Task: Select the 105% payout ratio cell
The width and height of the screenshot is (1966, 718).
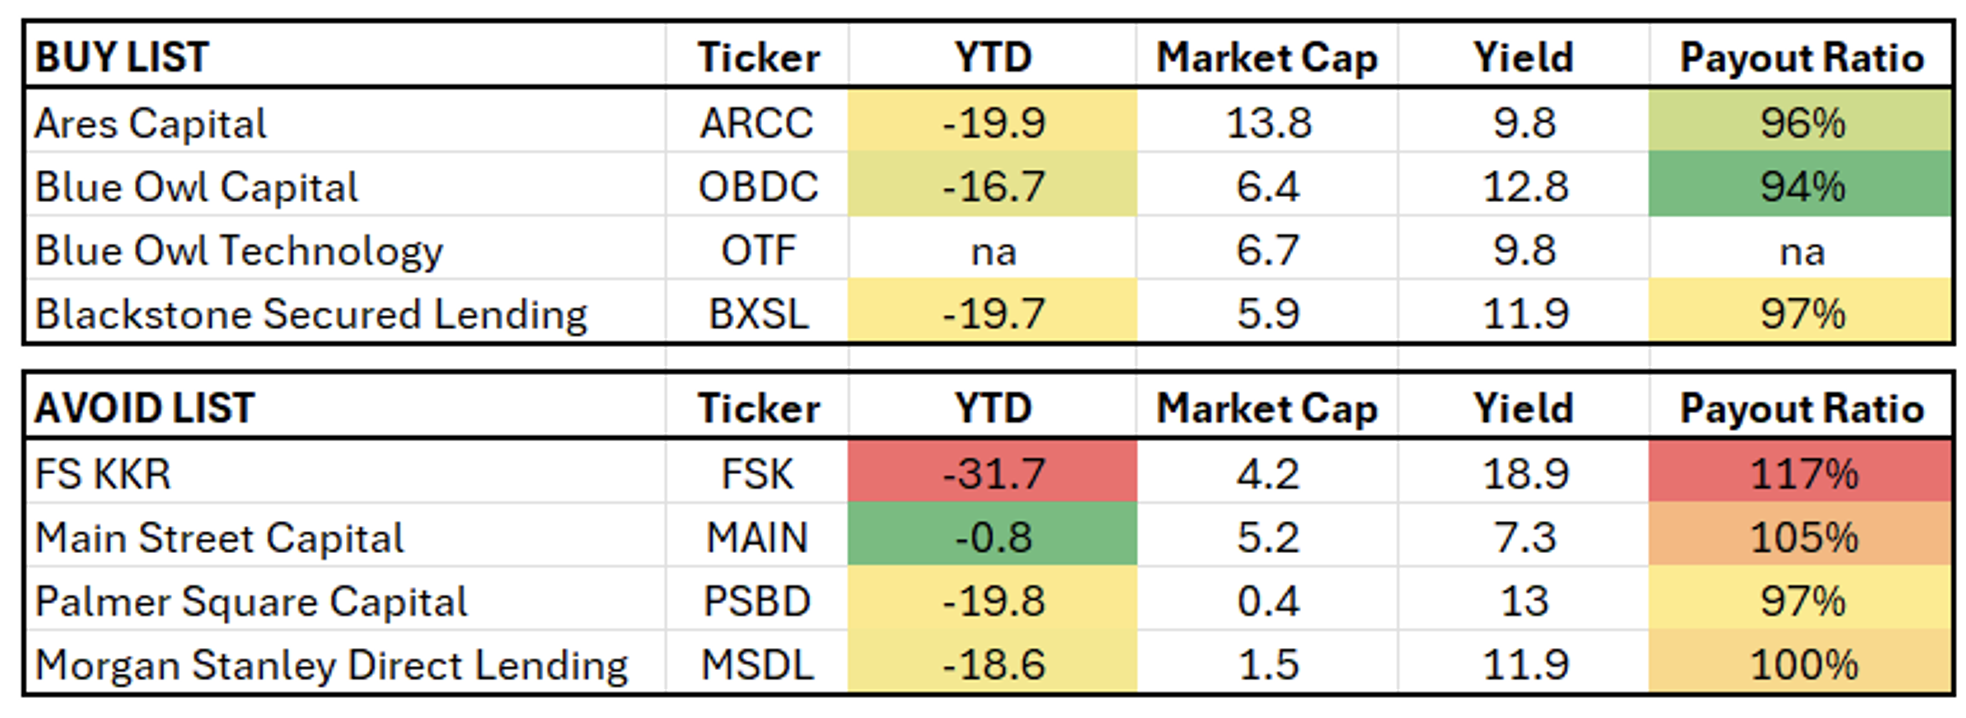Action: click(x=1801, y=537)
